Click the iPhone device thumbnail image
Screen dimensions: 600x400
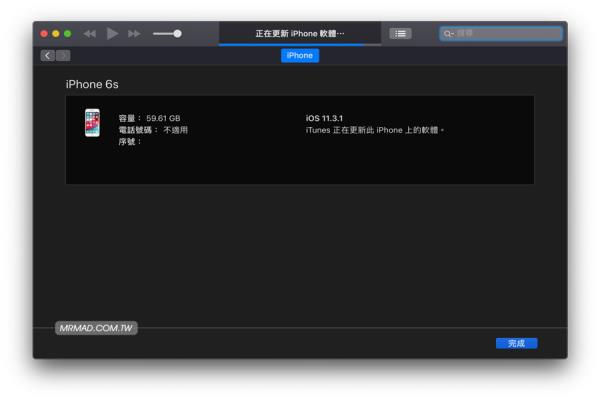[92, 123]
